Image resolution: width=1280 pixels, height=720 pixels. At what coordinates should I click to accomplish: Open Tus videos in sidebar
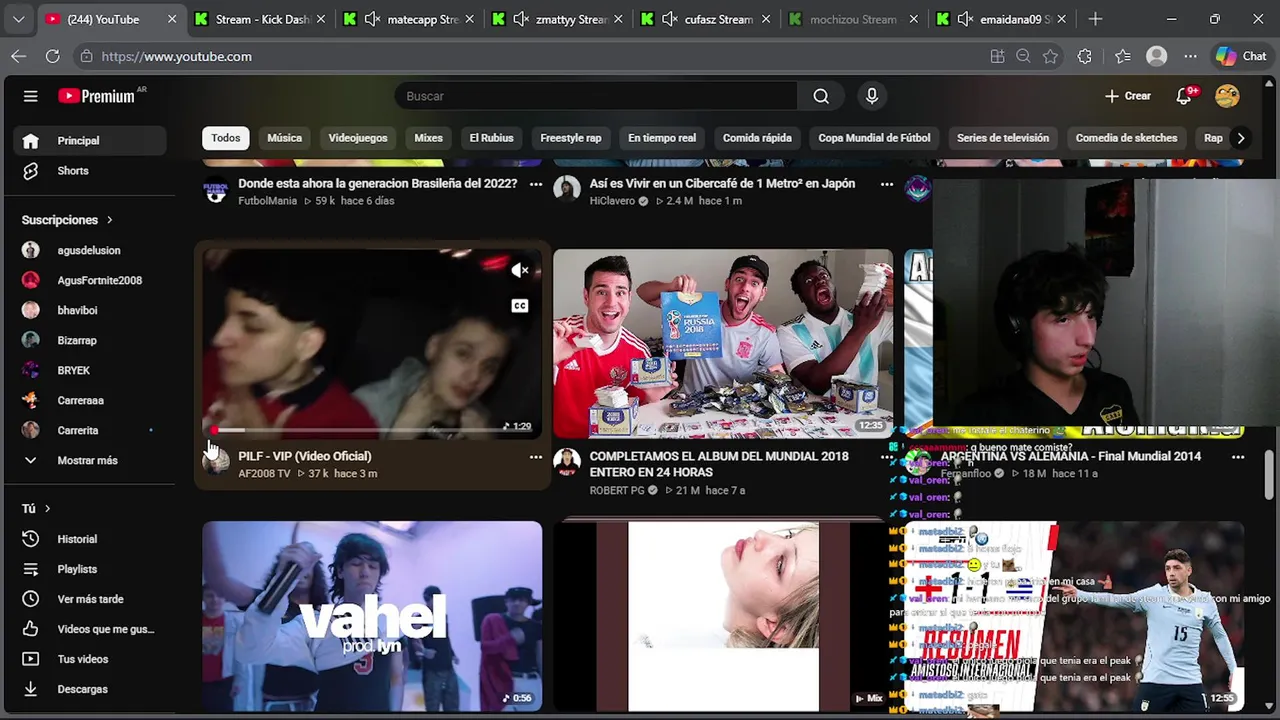pos(90,659)
